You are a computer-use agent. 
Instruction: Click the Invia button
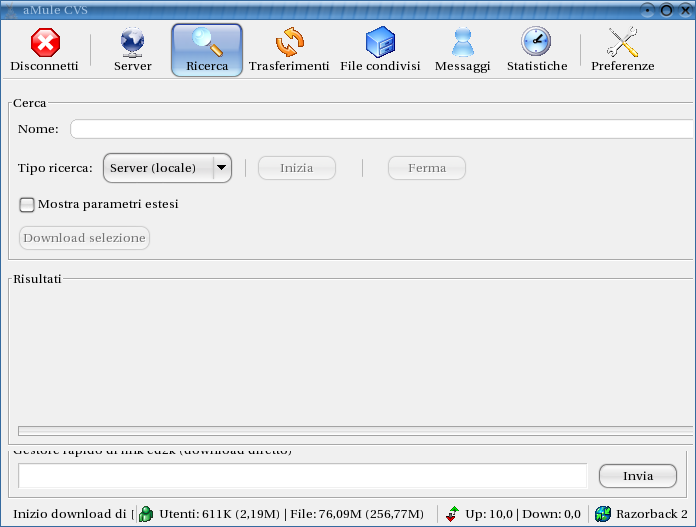point(638,476)
